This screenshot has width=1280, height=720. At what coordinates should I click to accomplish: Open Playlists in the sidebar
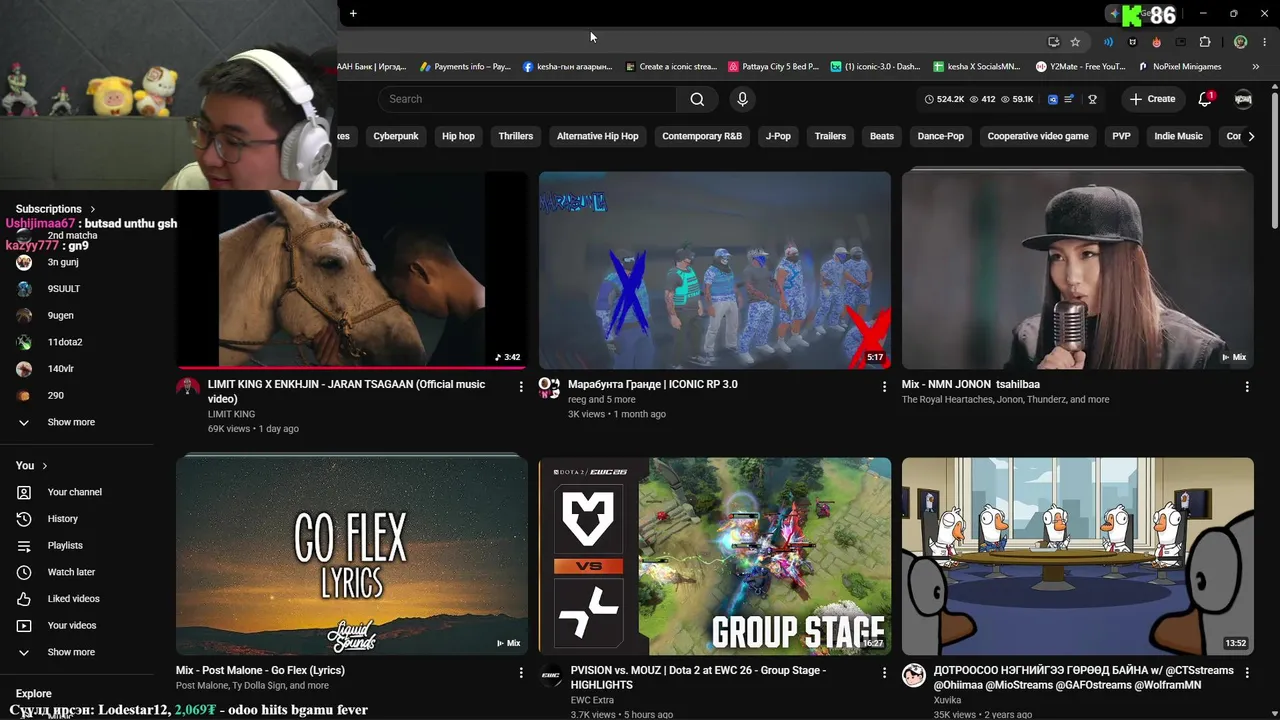click(65, 546)
